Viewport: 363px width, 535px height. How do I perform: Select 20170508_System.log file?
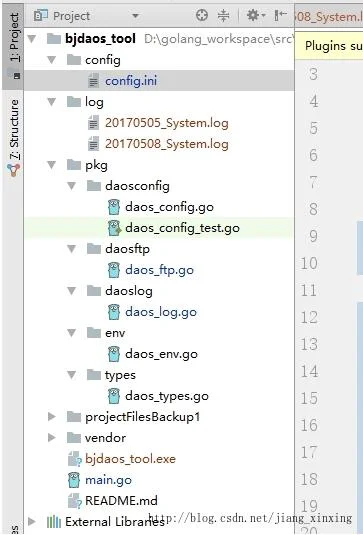166,144
